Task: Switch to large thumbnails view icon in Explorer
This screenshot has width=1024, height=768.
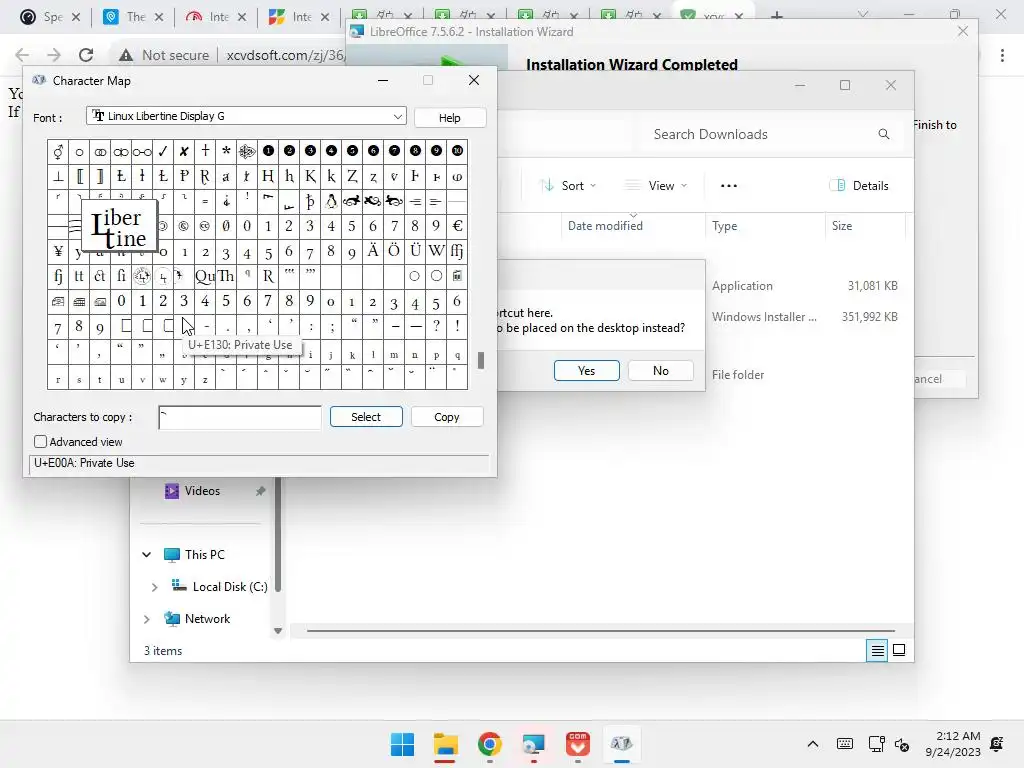Action: click(899, 650)
